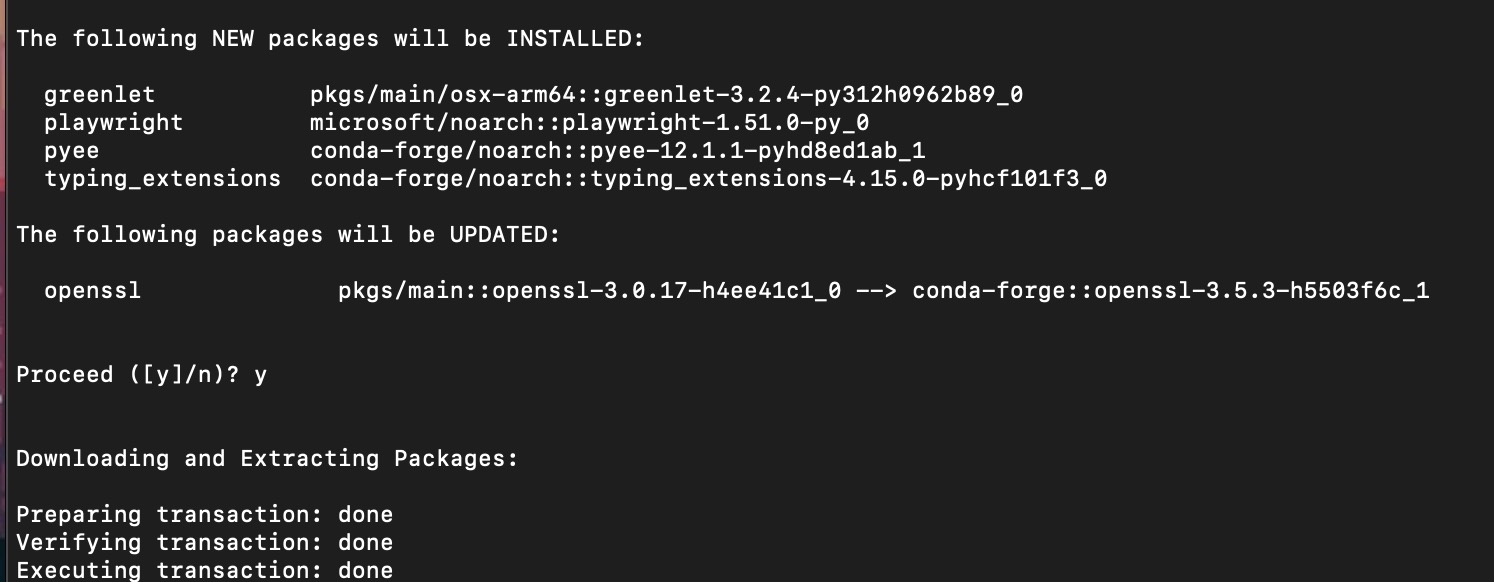Click the conda-forge pyee-12.1.1 build string
The height and width of the screenshot is (582, 1494).
point(617,151)
